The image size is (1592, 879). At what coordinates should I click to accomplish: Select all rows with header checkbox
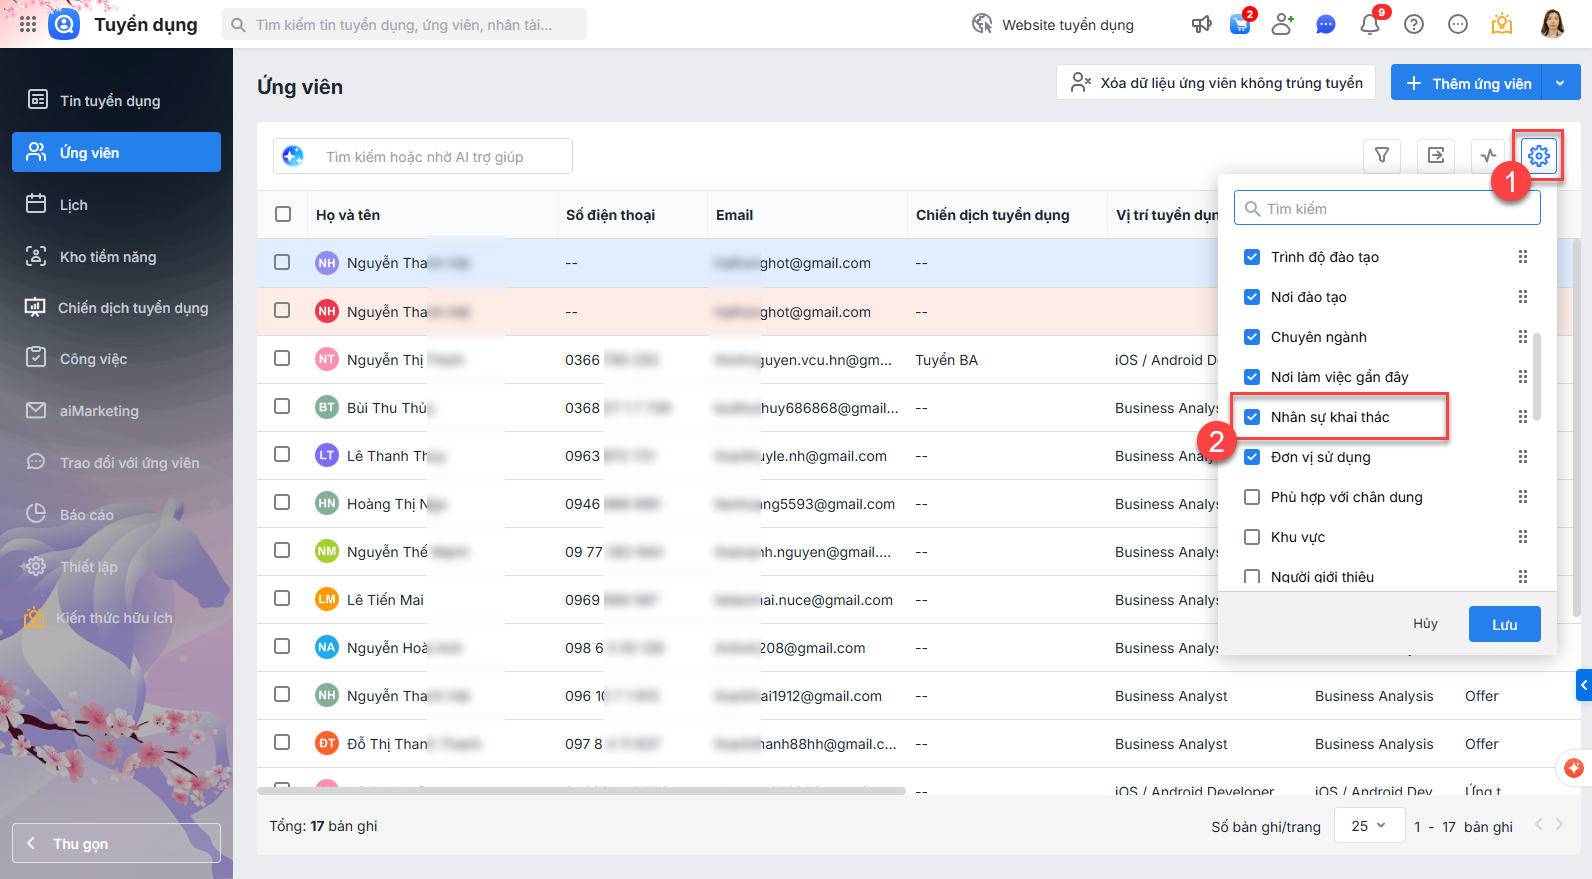point(283,214)
